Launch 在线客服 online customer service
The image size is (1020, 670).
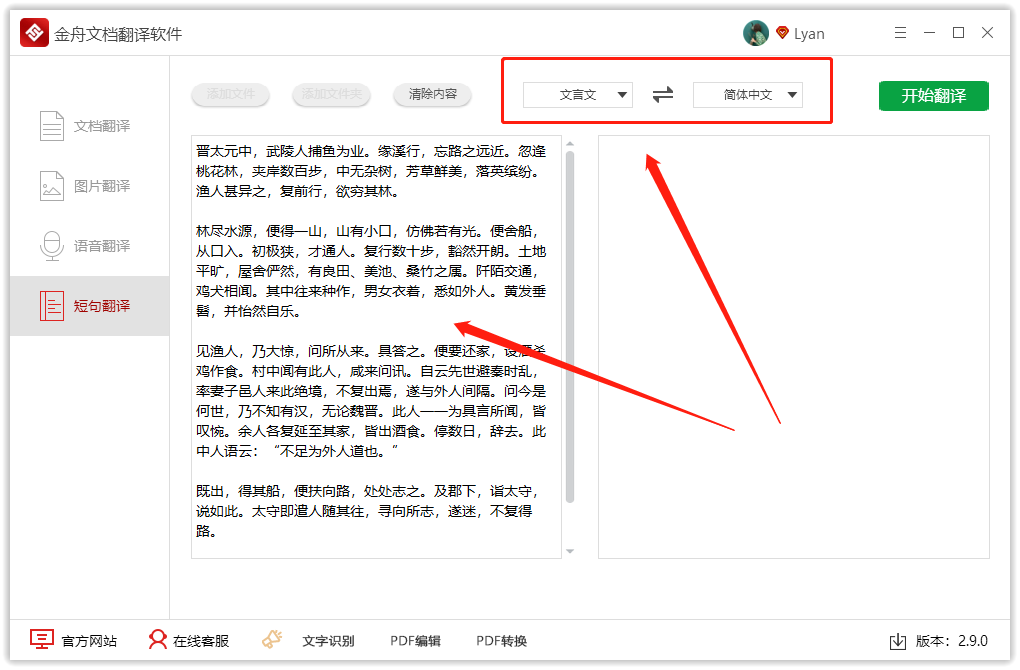157,640
